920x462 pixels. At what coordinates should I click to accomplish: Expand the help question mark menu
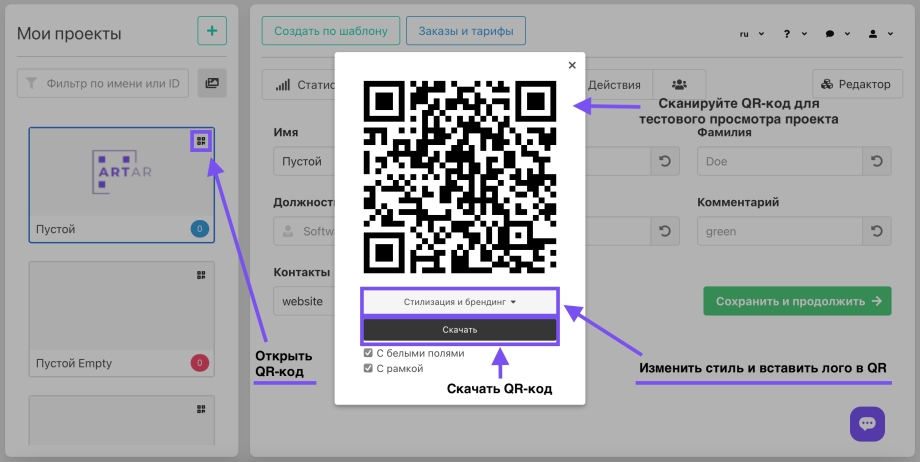coord(794,33)
